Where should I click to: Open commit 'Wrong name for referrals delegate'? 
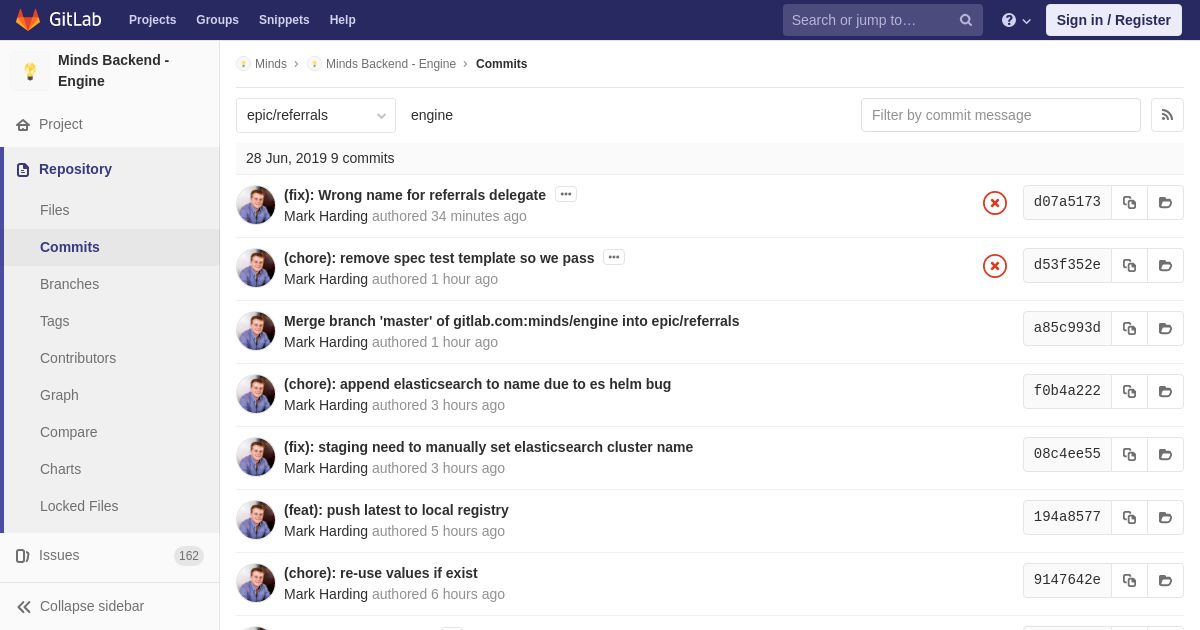(415, 195)
